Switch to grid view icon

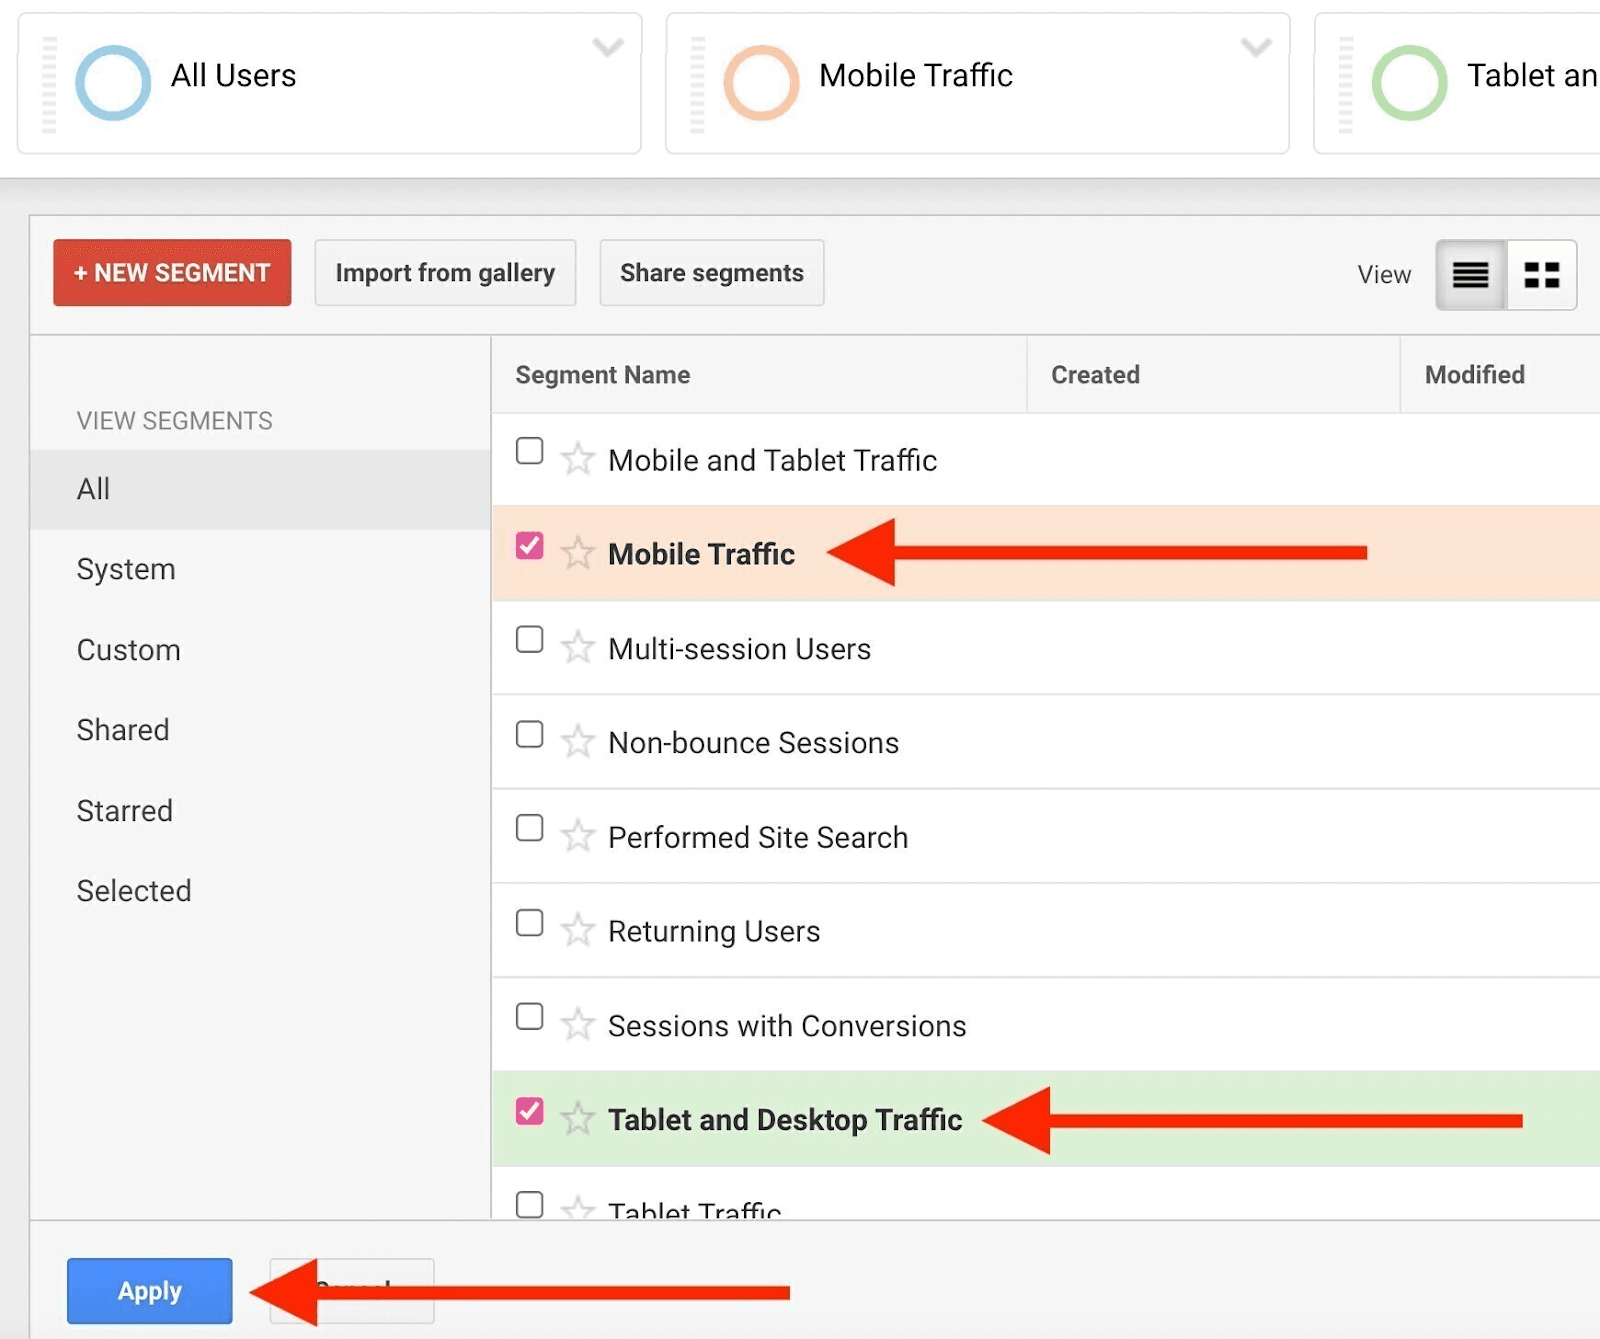[x=1541, y=275]
